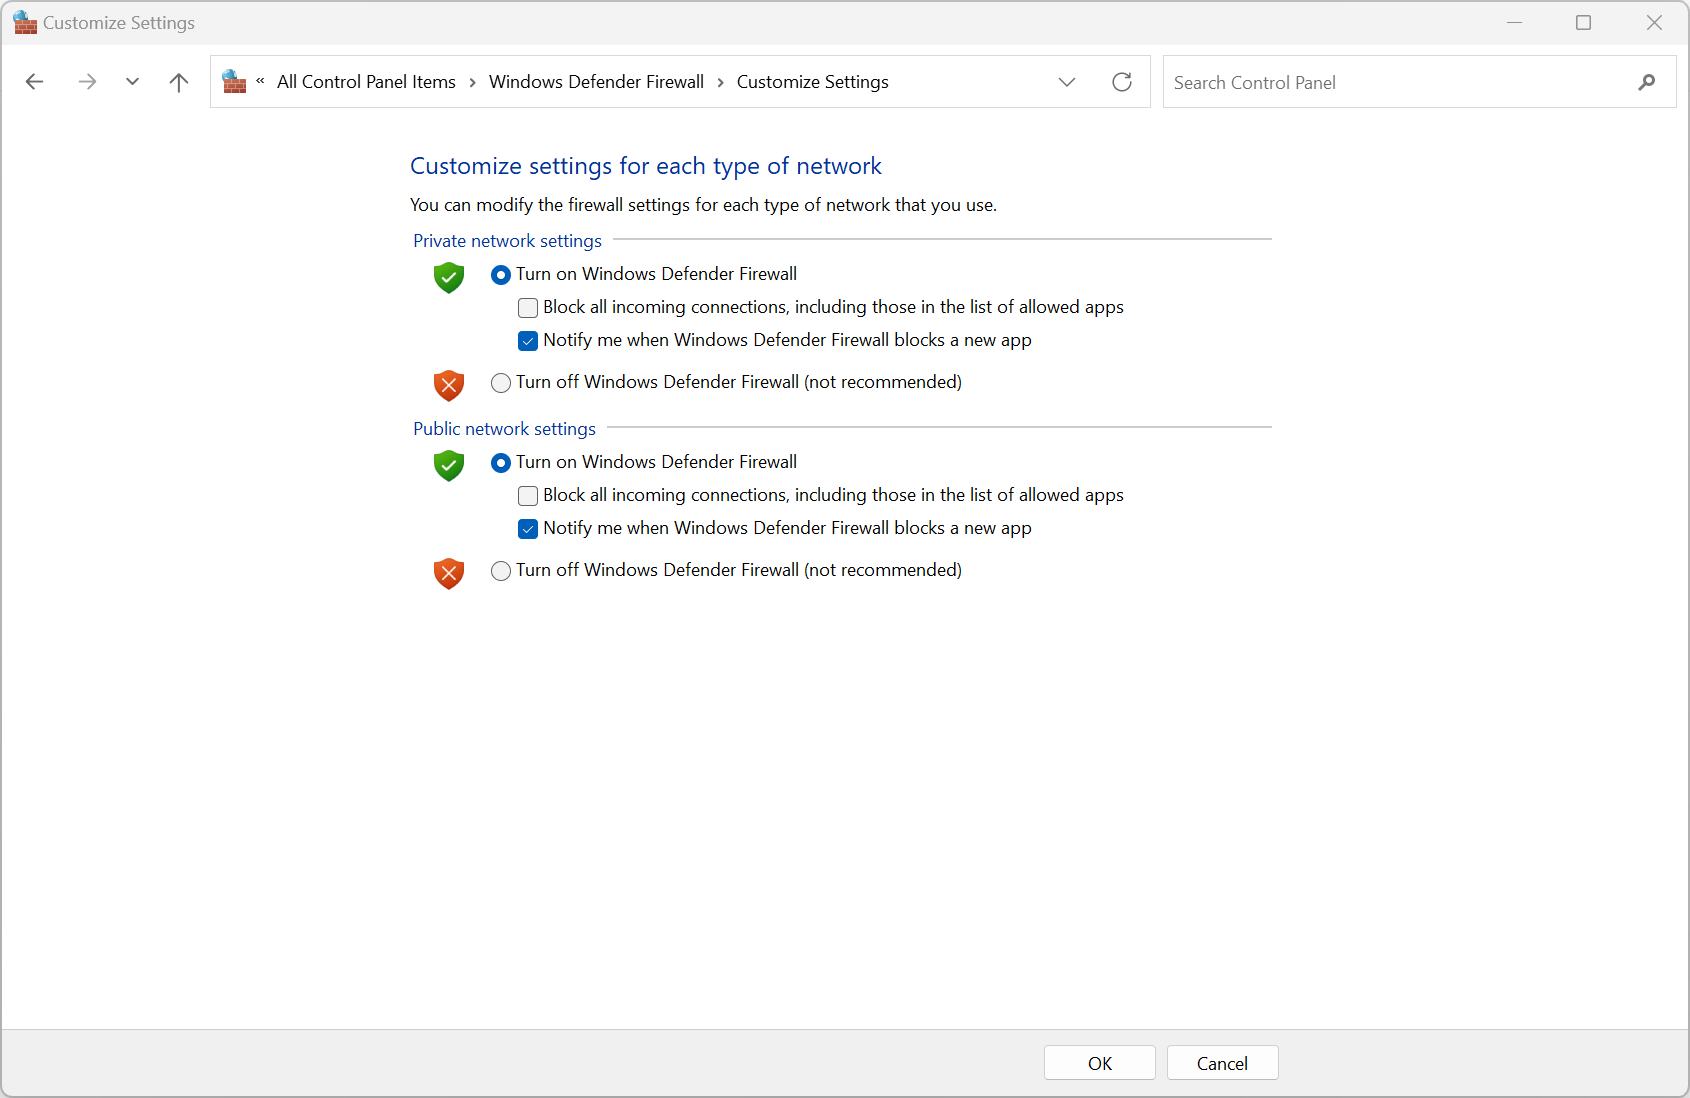Click red shield icon in Private settings
The height and width of the screenshot is (1098, 1690).
click(x=449, y=385)
